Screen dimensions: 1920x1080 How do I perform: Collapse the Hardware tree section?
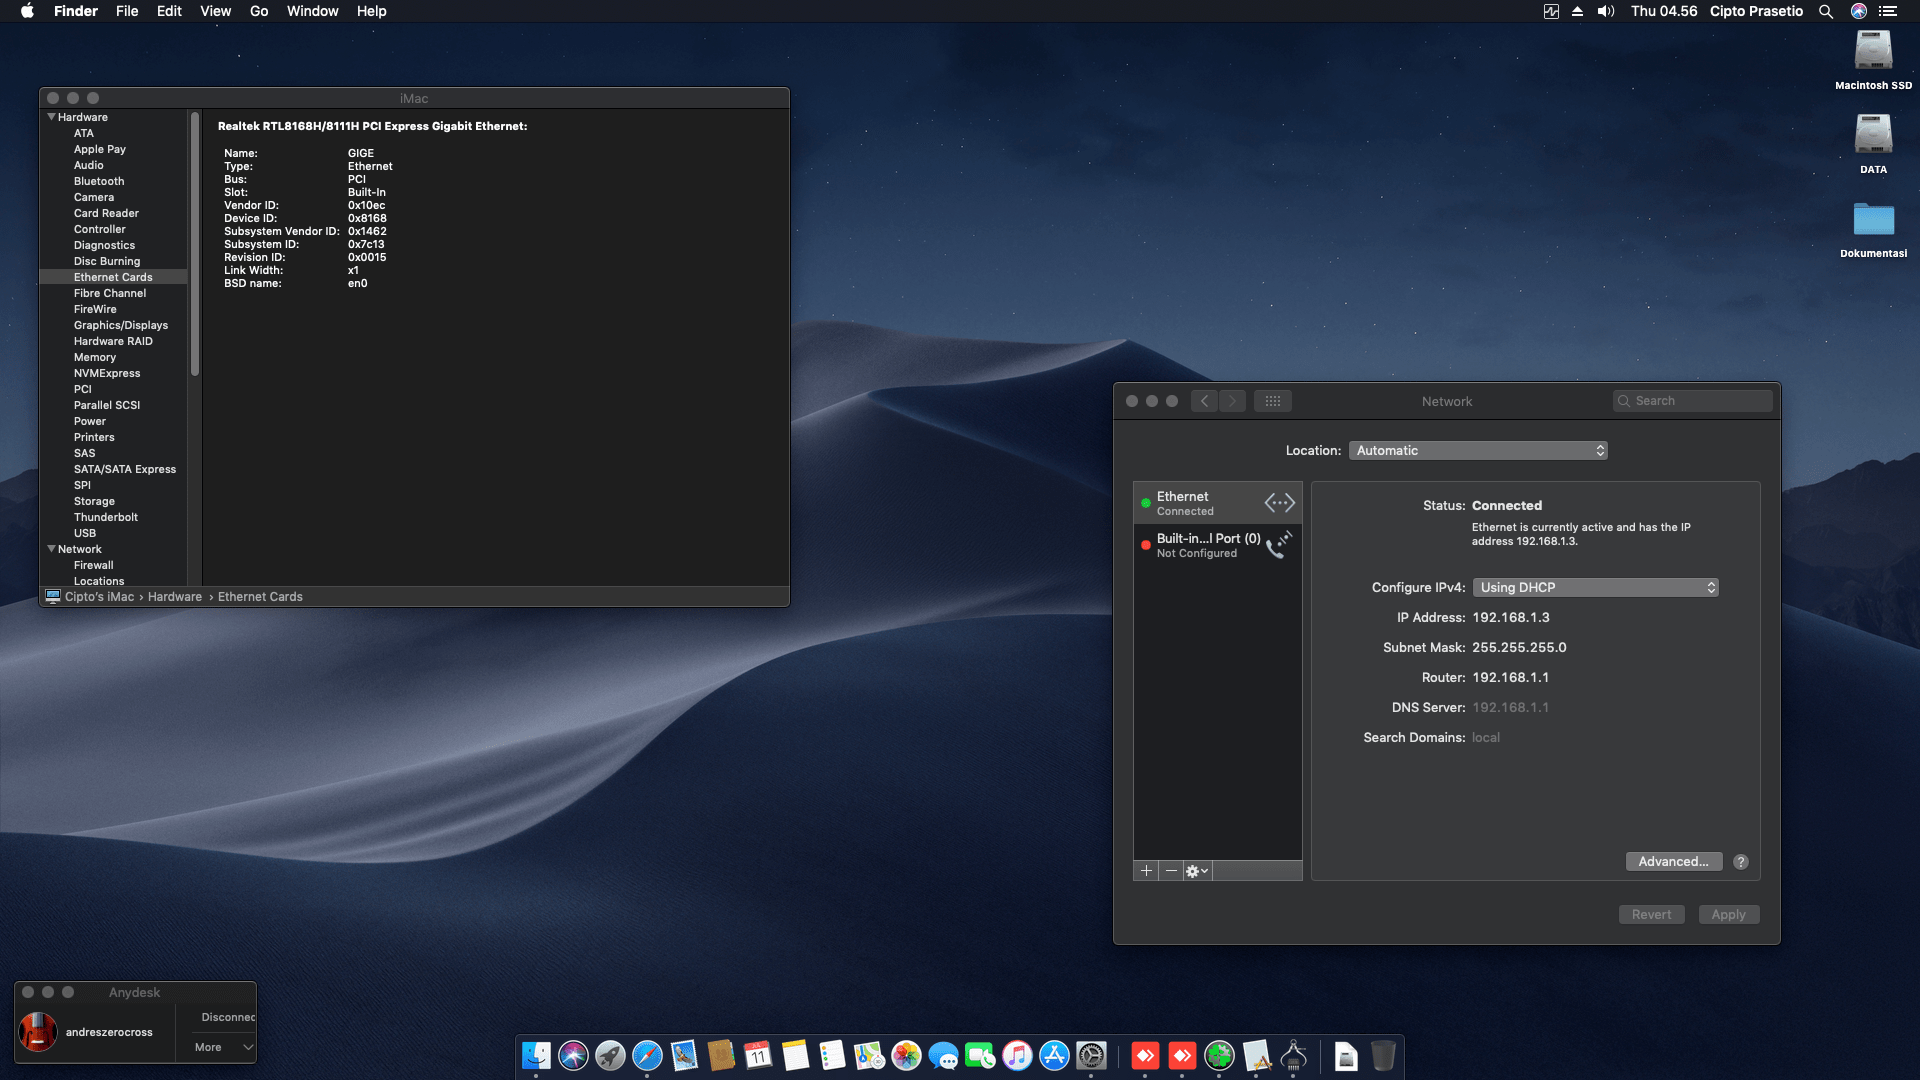(51, 117)
